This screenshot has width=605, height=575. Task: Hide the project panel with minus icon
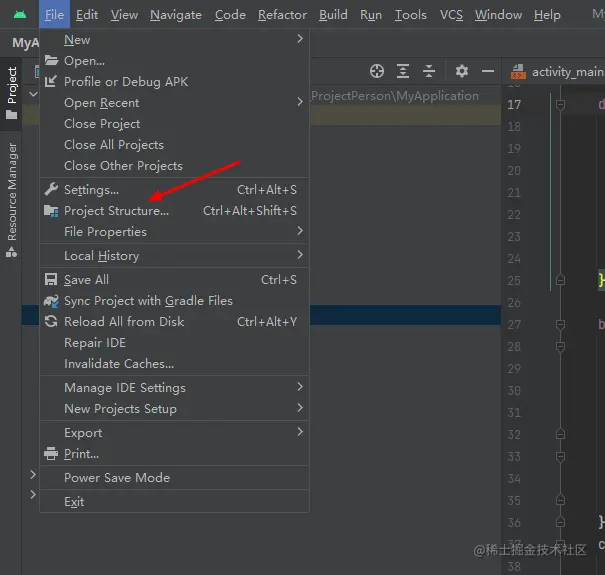point(488,71)
